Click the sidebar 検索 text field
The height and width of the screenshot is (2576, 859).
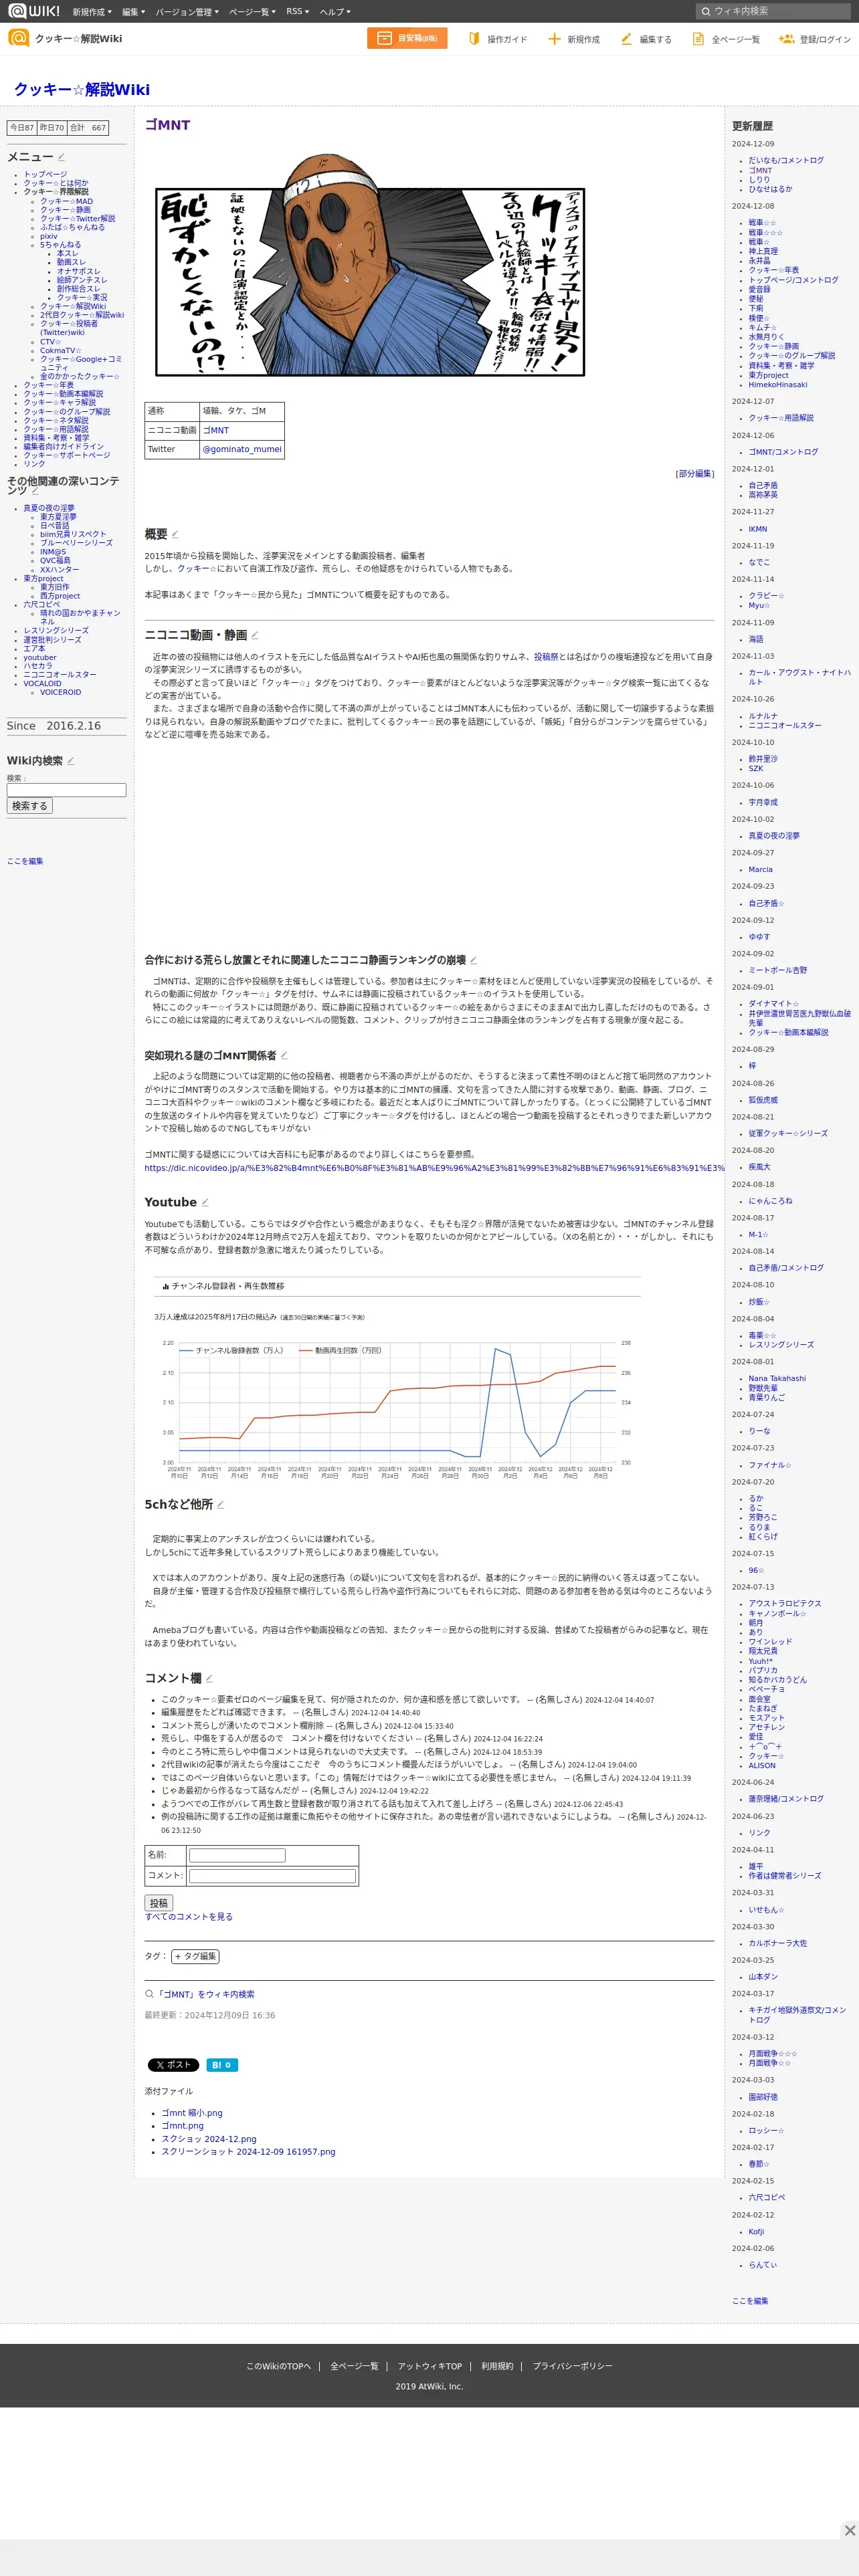click(x=66, y=790)
